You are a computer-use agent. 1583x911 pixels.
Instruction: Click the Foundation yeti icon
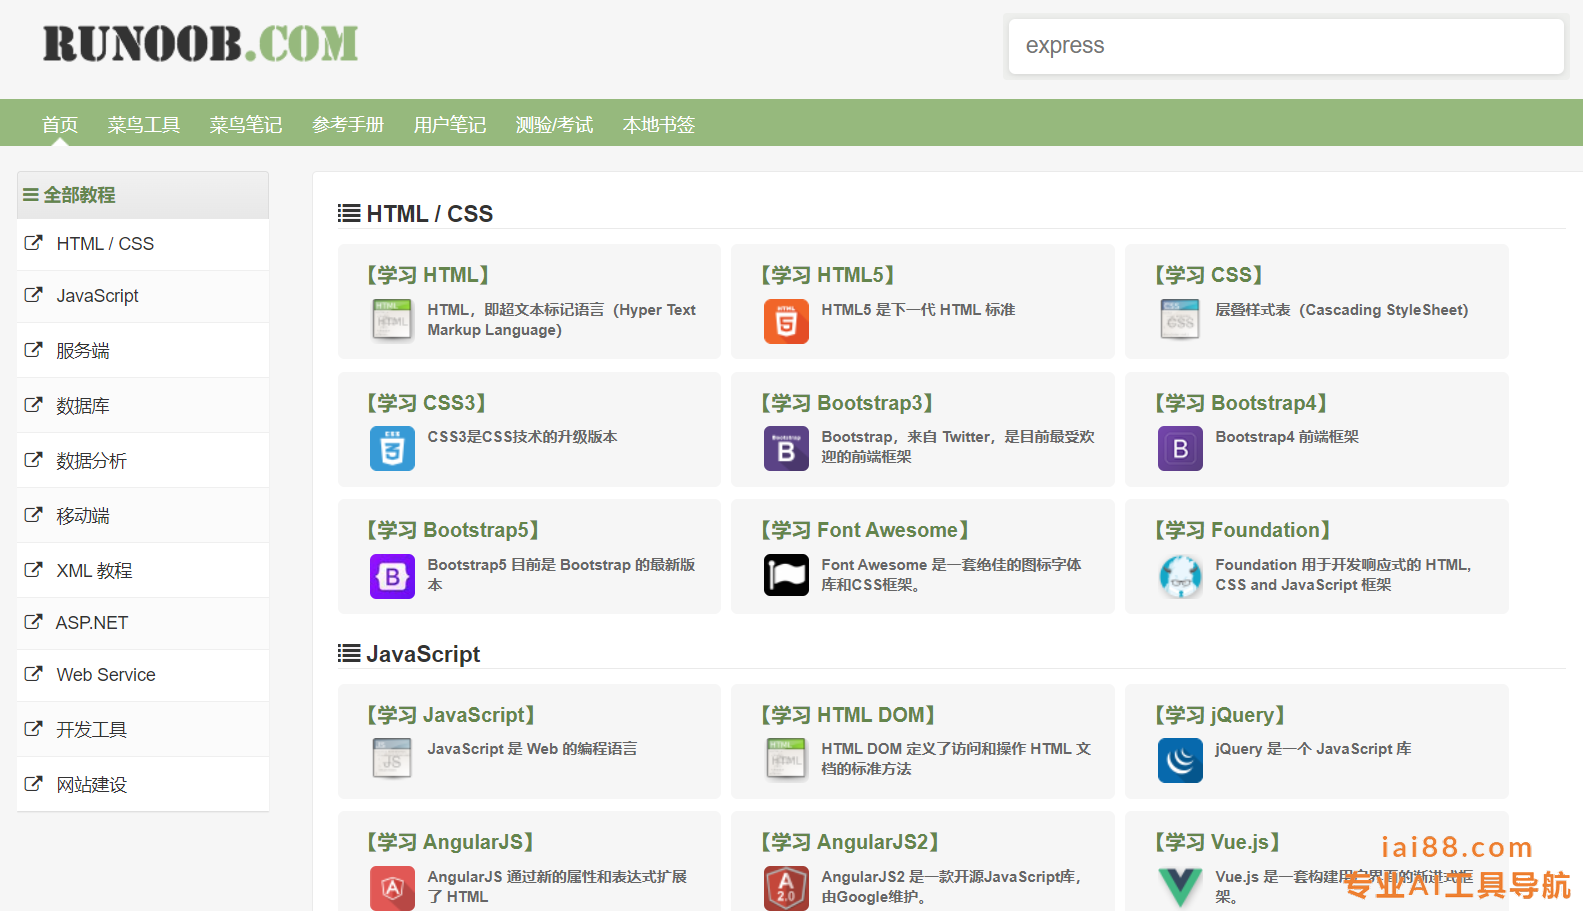click(1180, 576)
